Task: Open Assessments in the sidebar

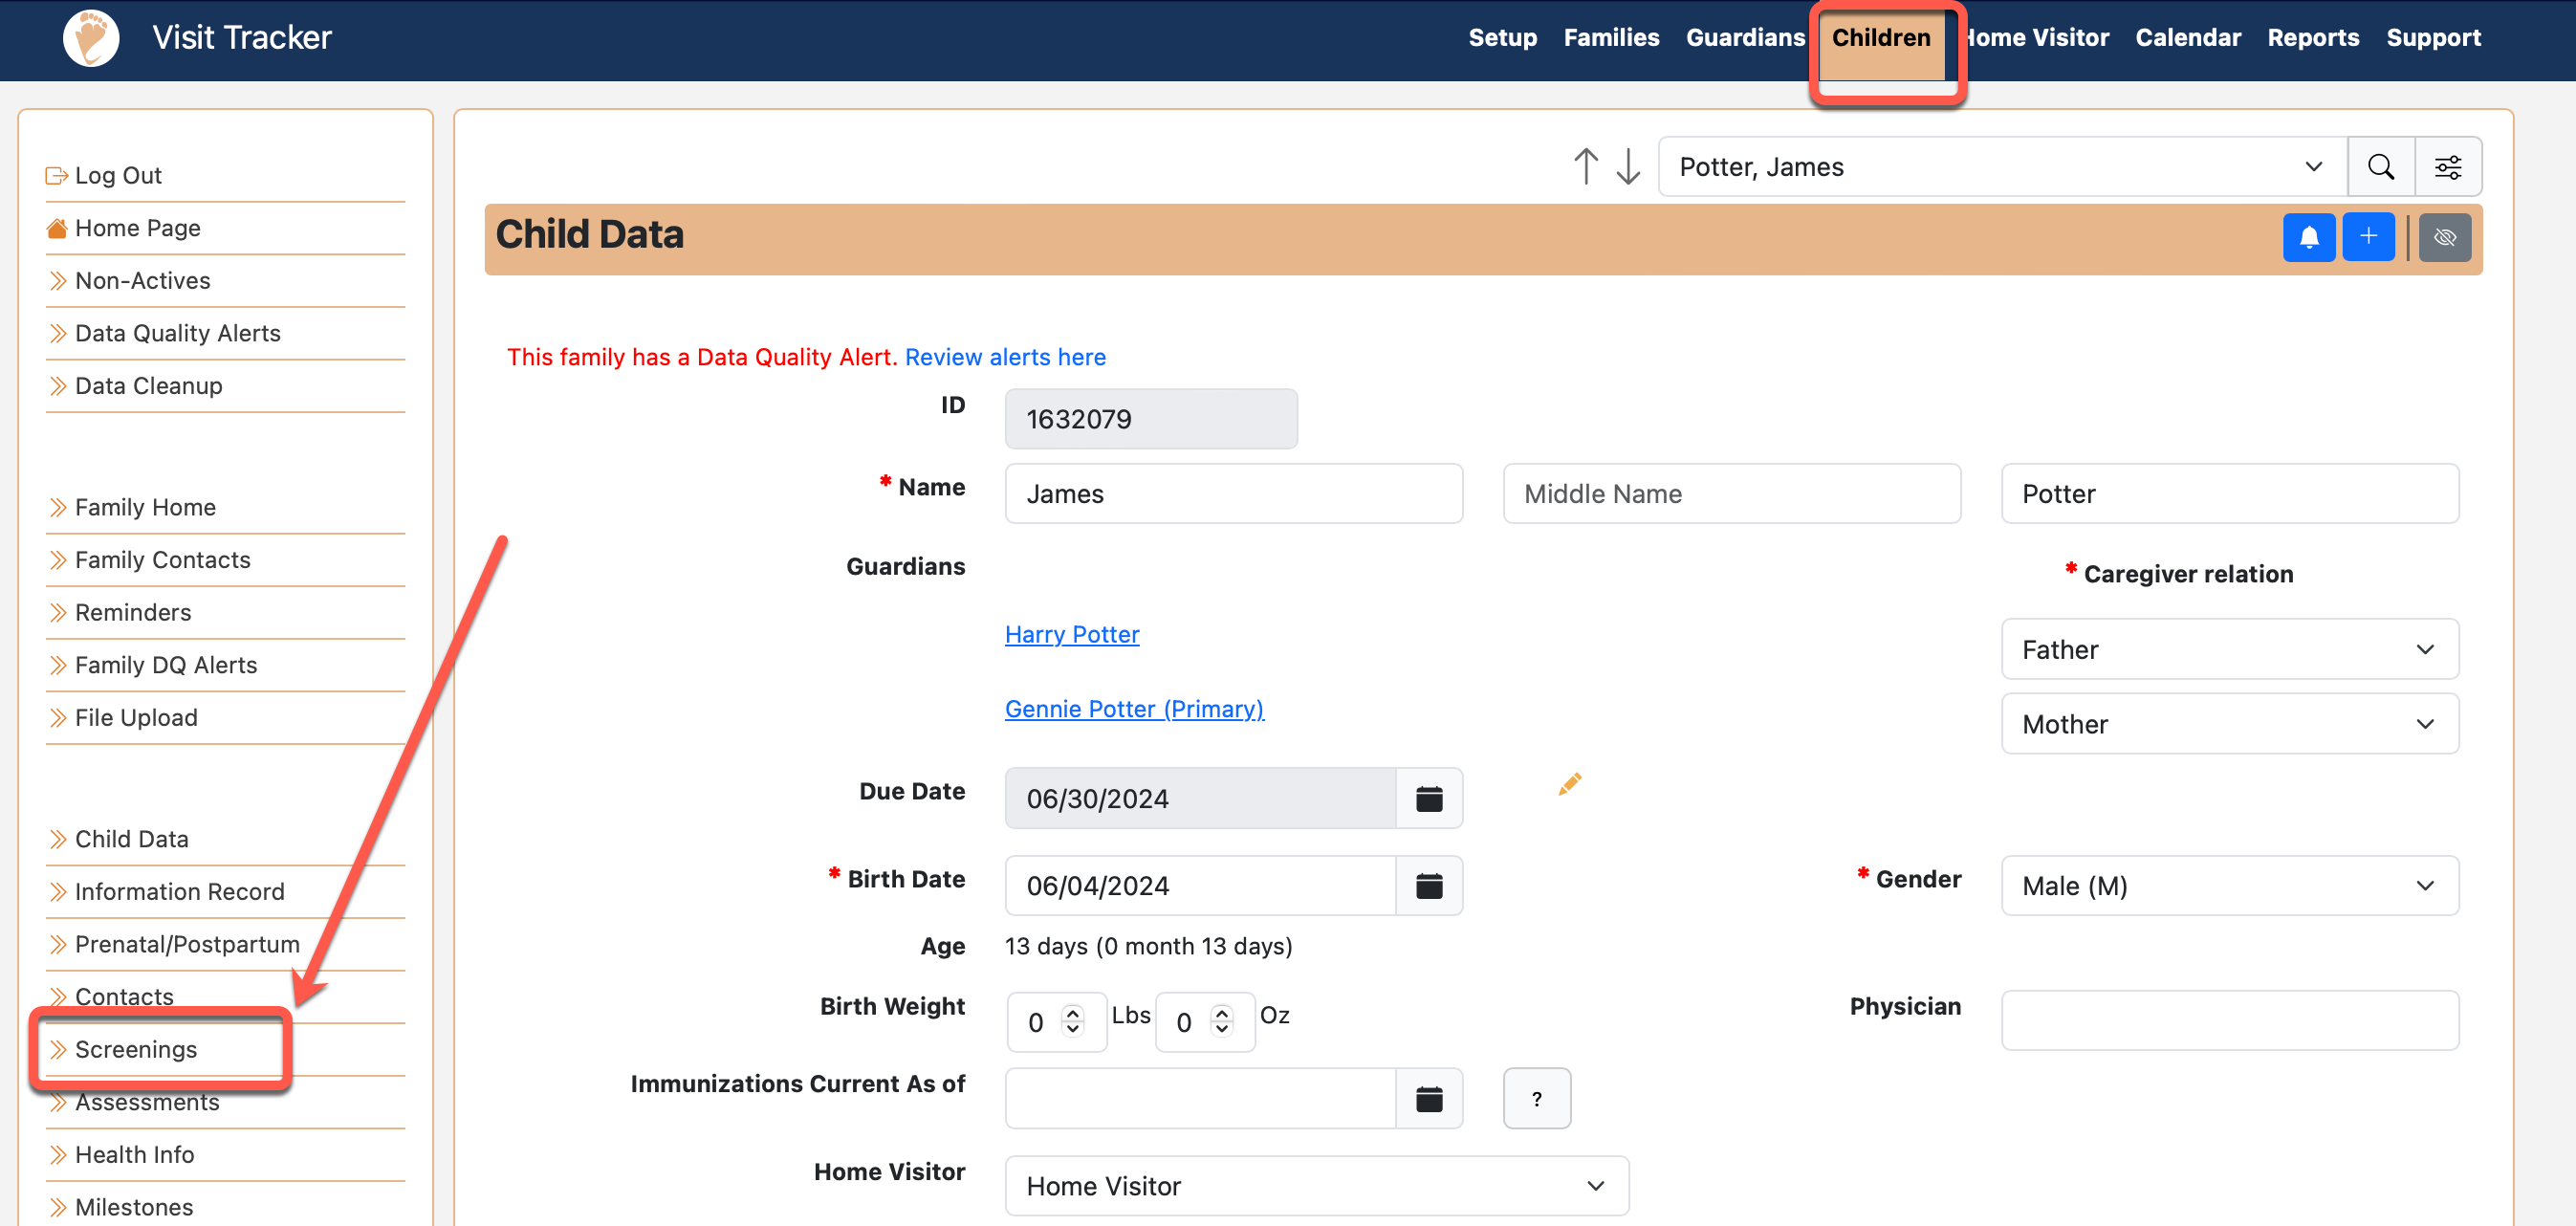Action: tap(147, 1101)
